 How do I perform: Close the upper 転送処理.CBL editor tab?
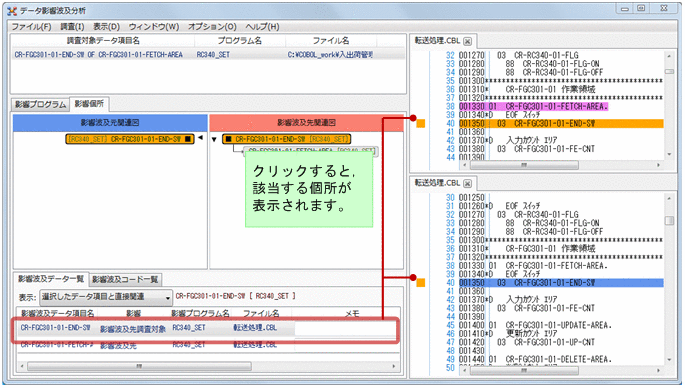tap(467, 42)
